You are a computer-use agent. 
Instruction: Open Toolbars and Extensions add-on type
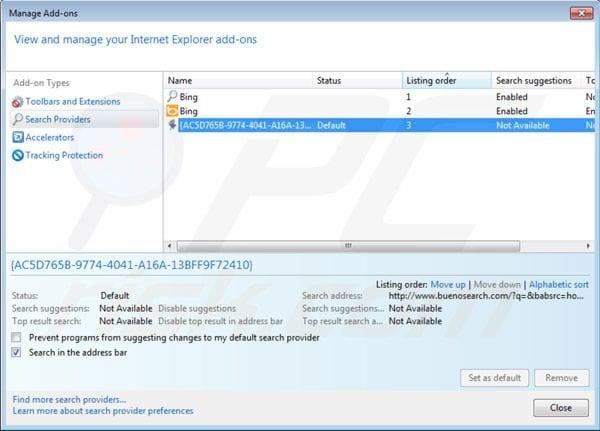(x=73, y=102)
